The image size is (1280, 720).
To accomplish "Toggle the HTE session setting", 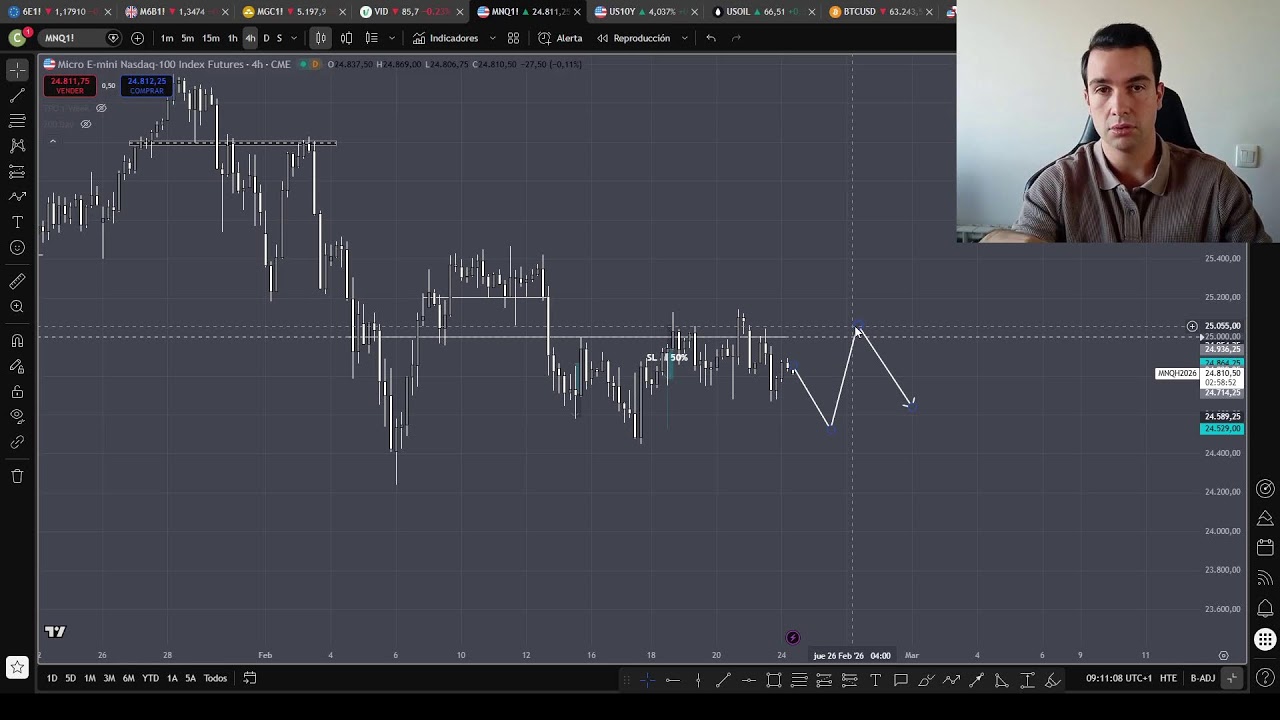I will (1168, 678).
